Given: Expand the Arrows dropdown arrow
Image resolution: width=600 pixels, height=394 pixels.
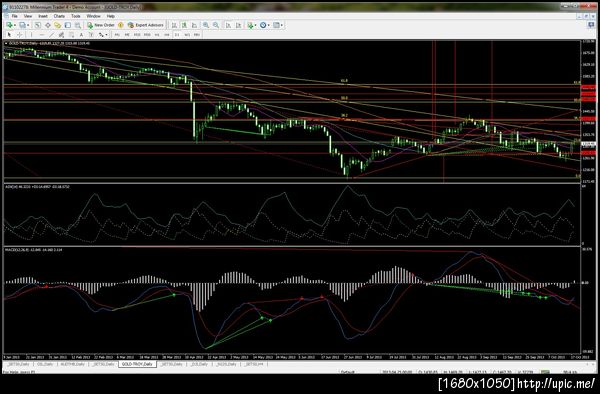Looking at the screenshot, I should point(106,35).
